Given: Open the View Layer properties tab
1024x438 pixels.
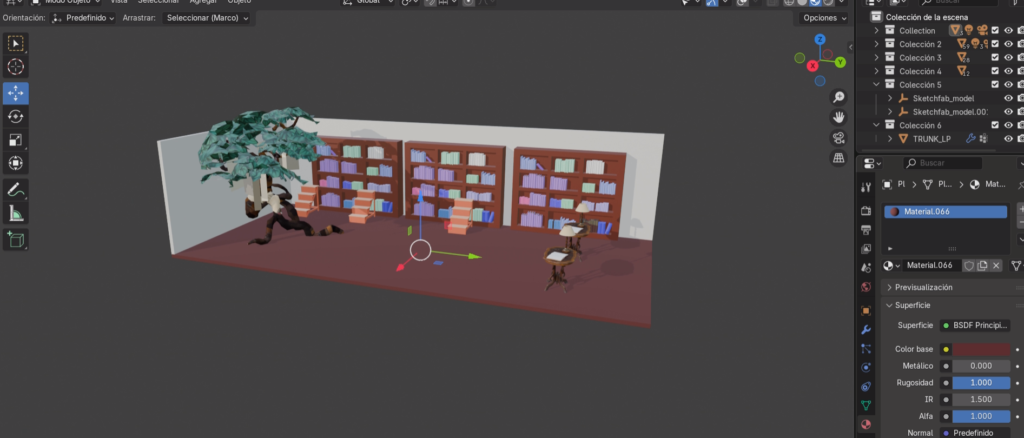Looking at the screenshot, I should [866, 249].
